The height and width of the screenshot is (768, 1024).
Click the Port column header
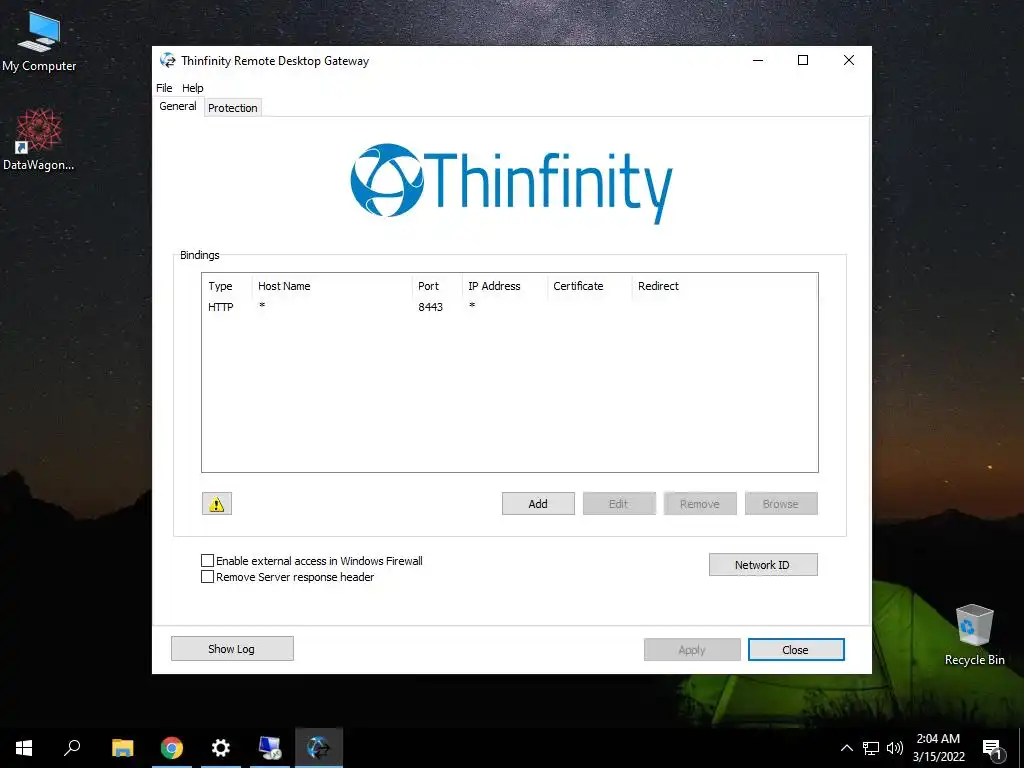(437, 286)
